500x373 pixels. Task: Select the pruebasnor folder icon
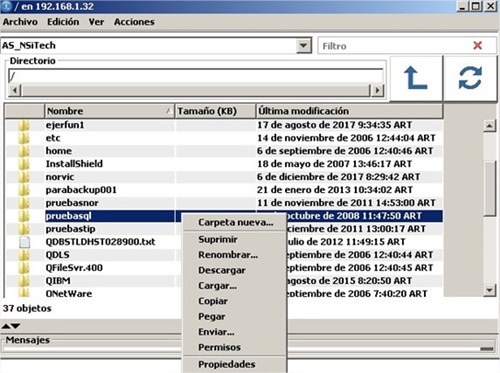pos(24,203)
